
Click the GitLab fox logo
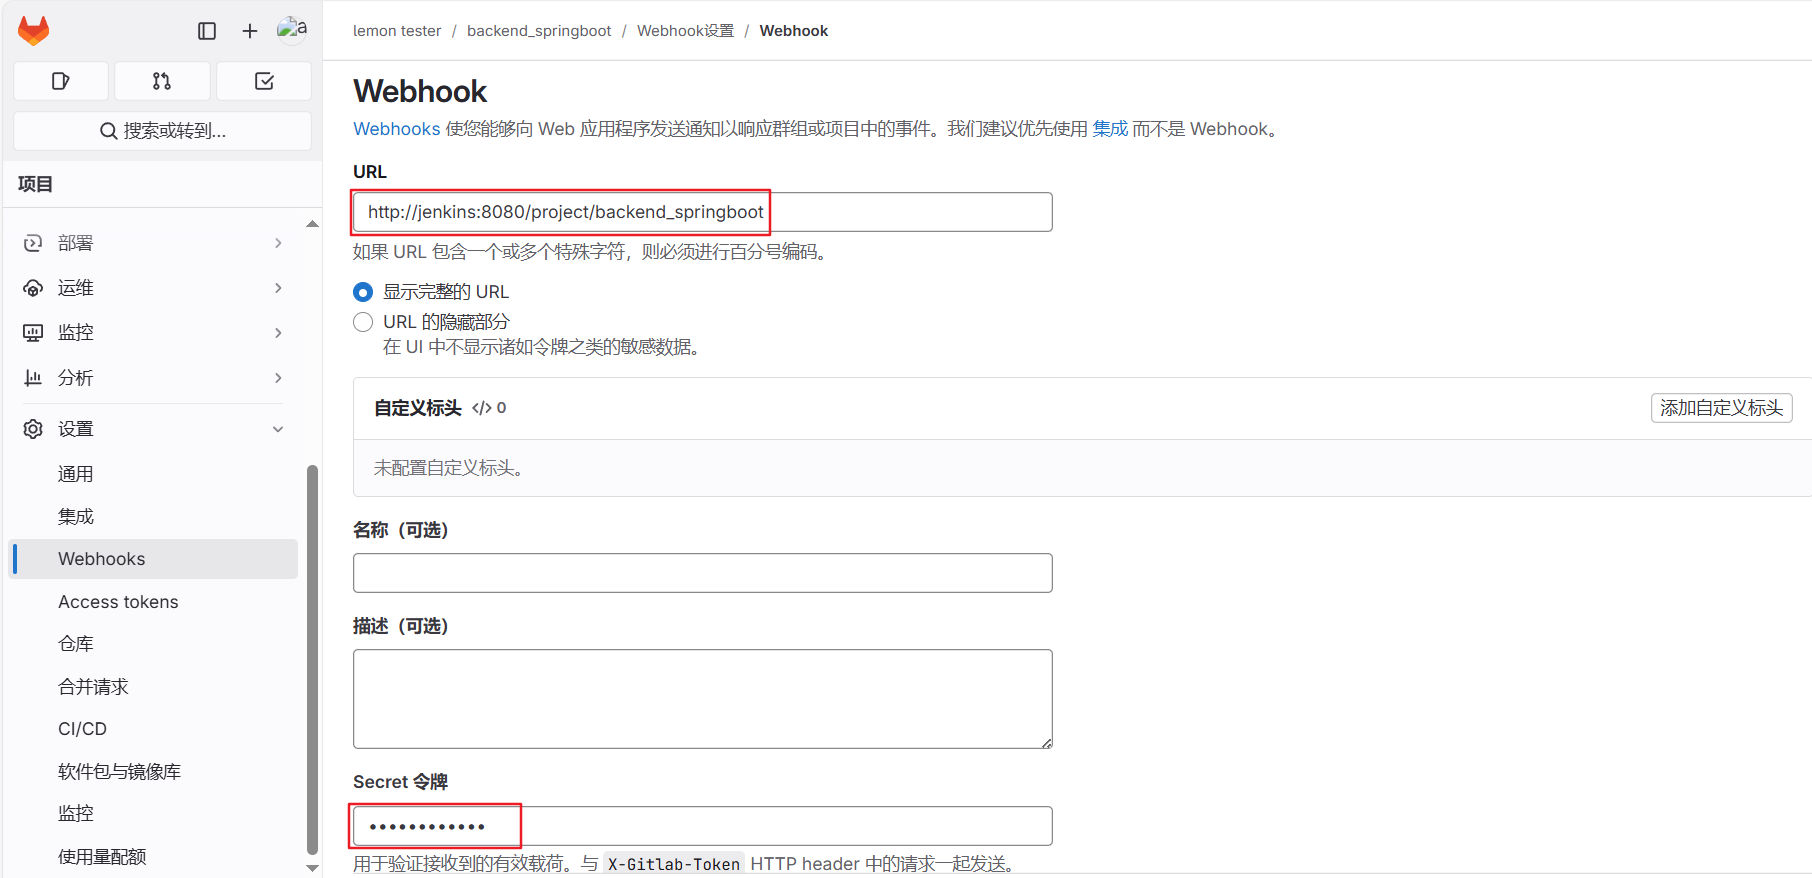pyautogui.click(x=34, y=31)
